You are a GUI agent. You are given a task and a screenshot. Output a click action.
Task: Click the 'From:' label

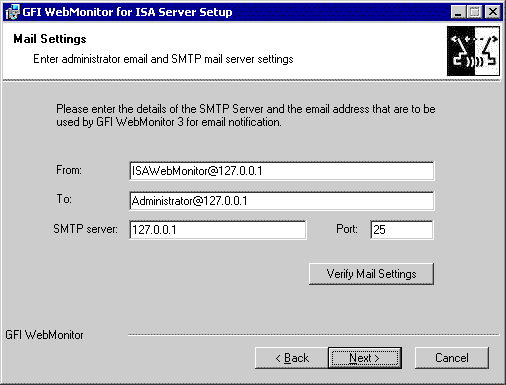pos(69,170)
